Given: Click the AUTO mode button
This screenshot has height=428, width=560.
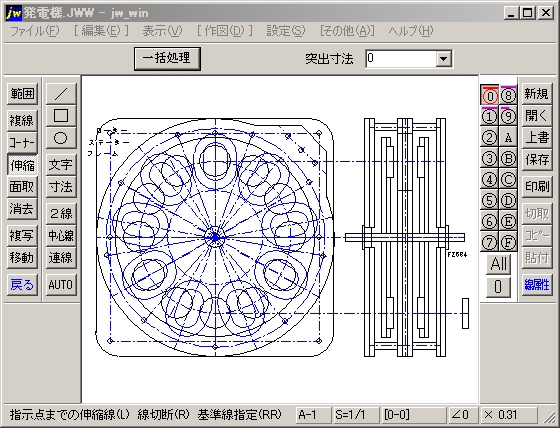Looking at the screenshot, I should click(61, 285).
